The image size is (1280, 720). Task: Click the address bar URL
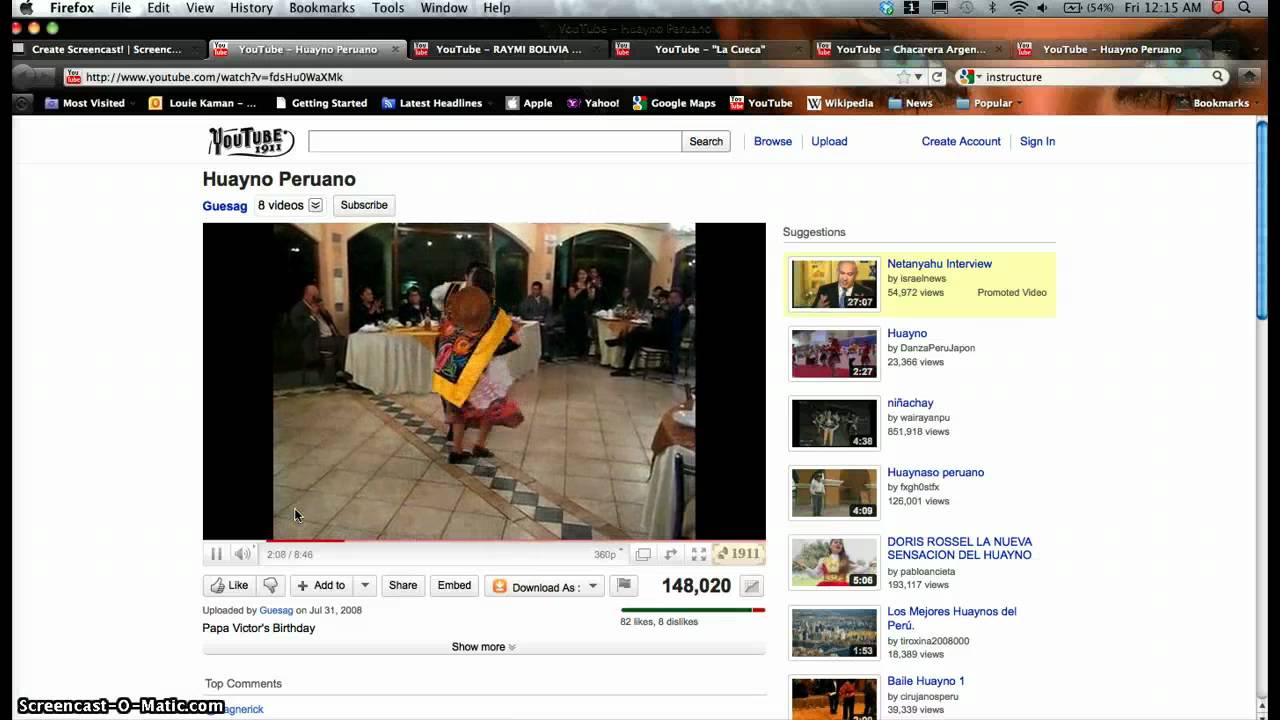(214, 77)
